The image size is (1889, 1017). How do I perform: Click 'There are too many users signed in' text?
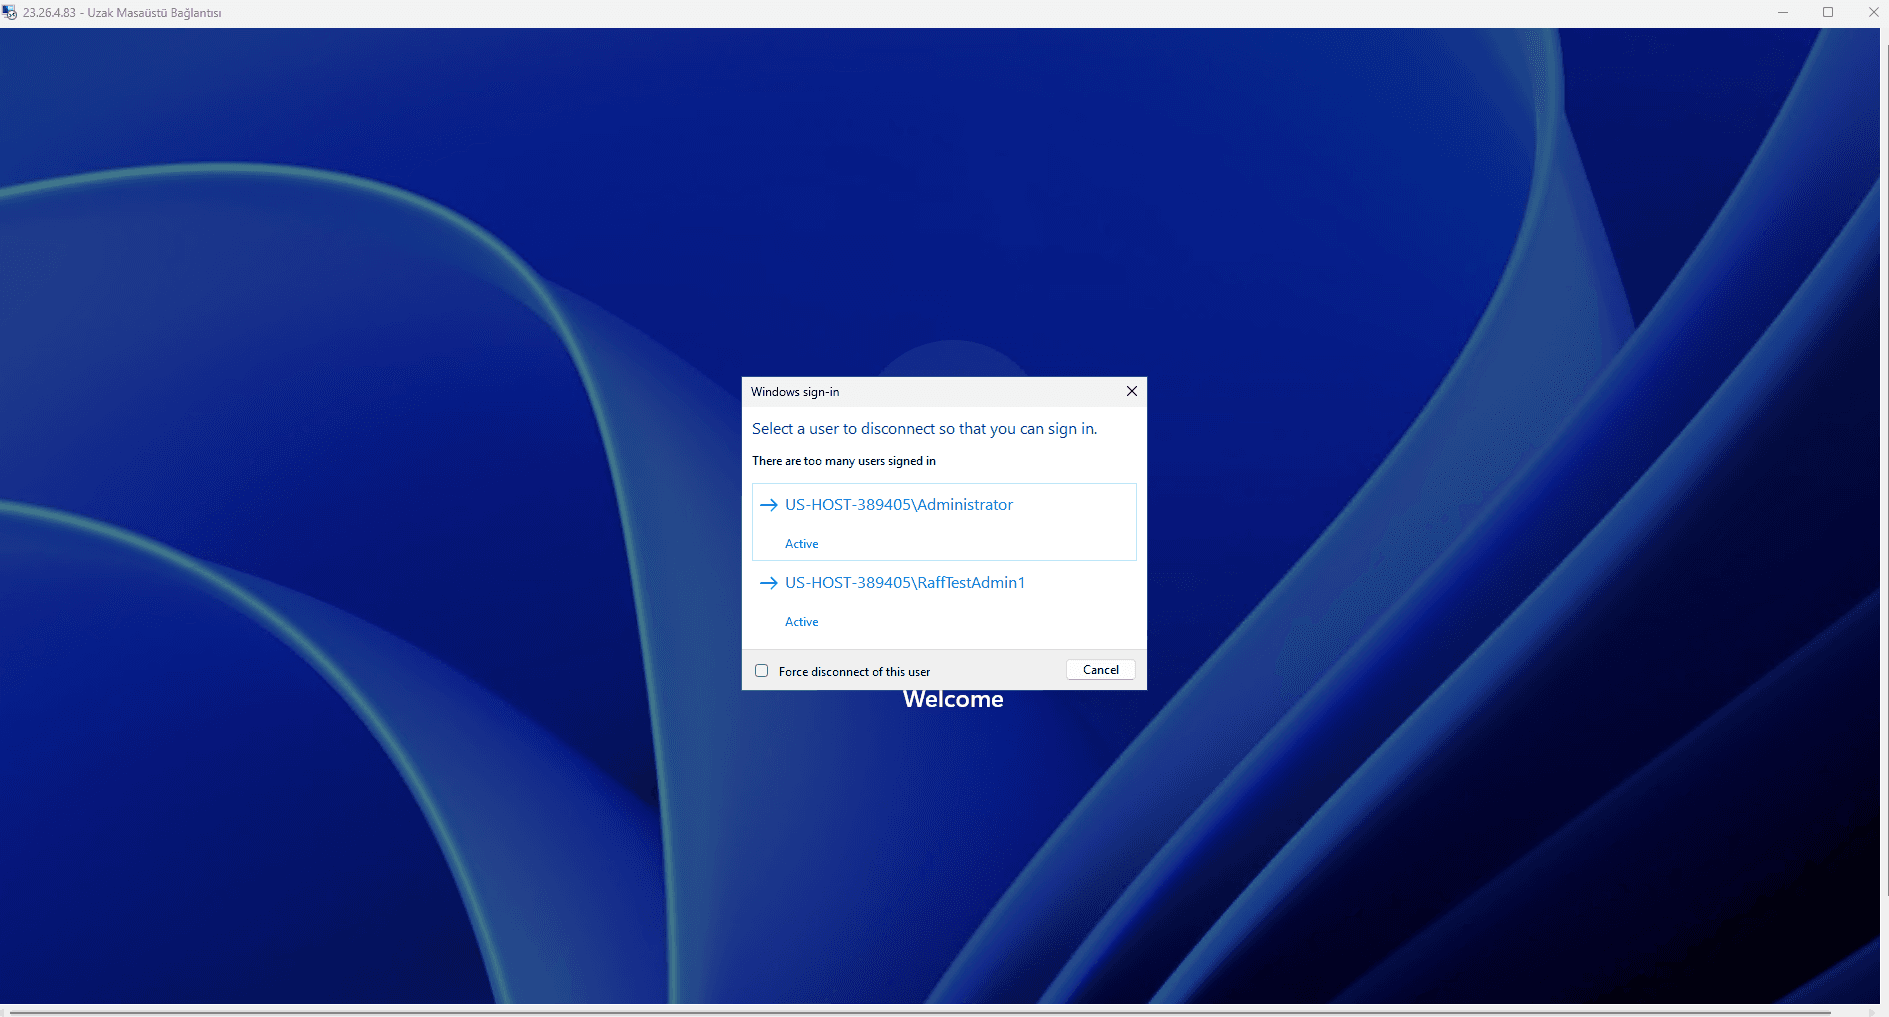844,461
